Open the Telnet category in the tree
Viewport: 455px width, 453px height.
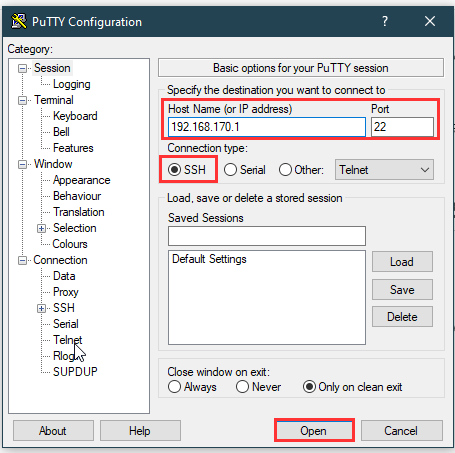68,340
